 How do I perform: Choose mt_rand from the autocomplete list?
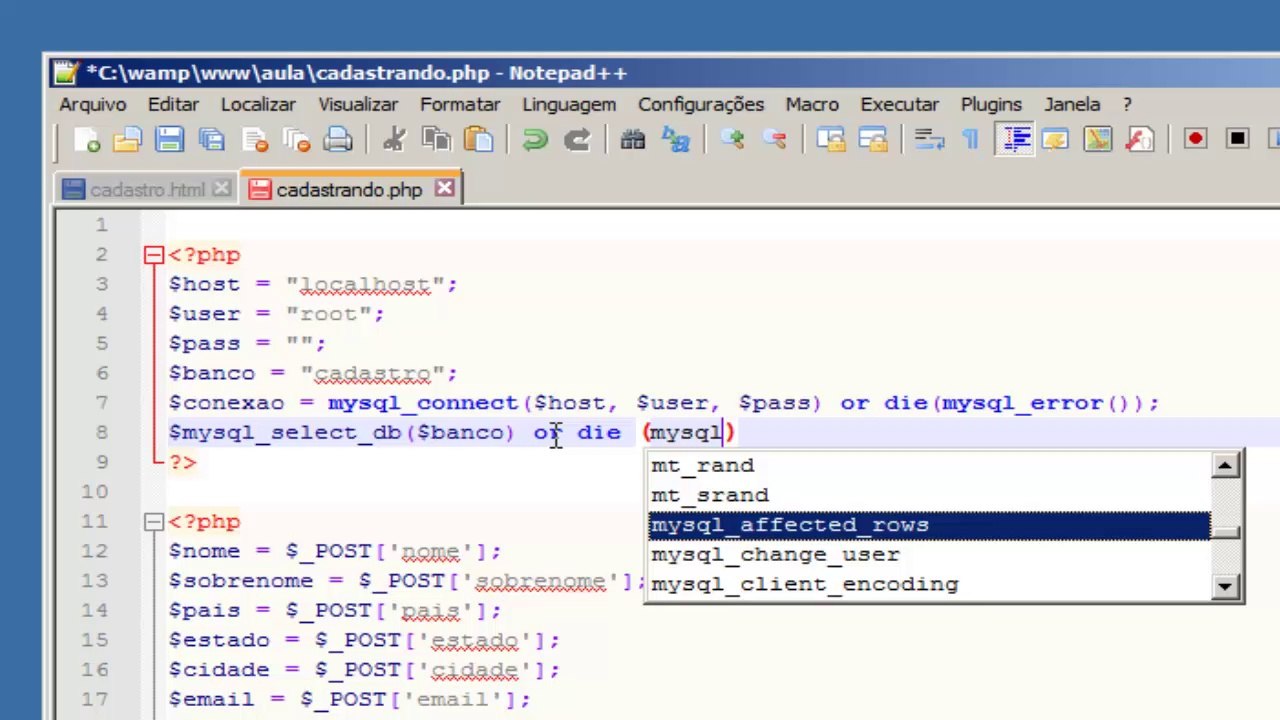(x=929, y=465)
